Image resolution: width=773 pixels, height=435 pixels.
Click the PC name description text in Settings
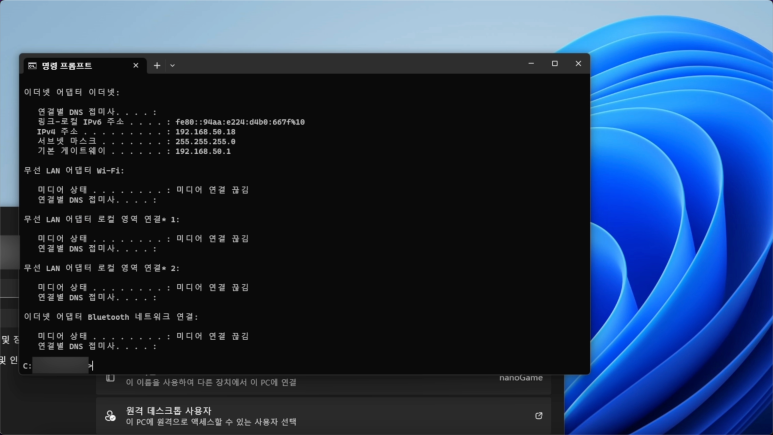coord(211,382)
